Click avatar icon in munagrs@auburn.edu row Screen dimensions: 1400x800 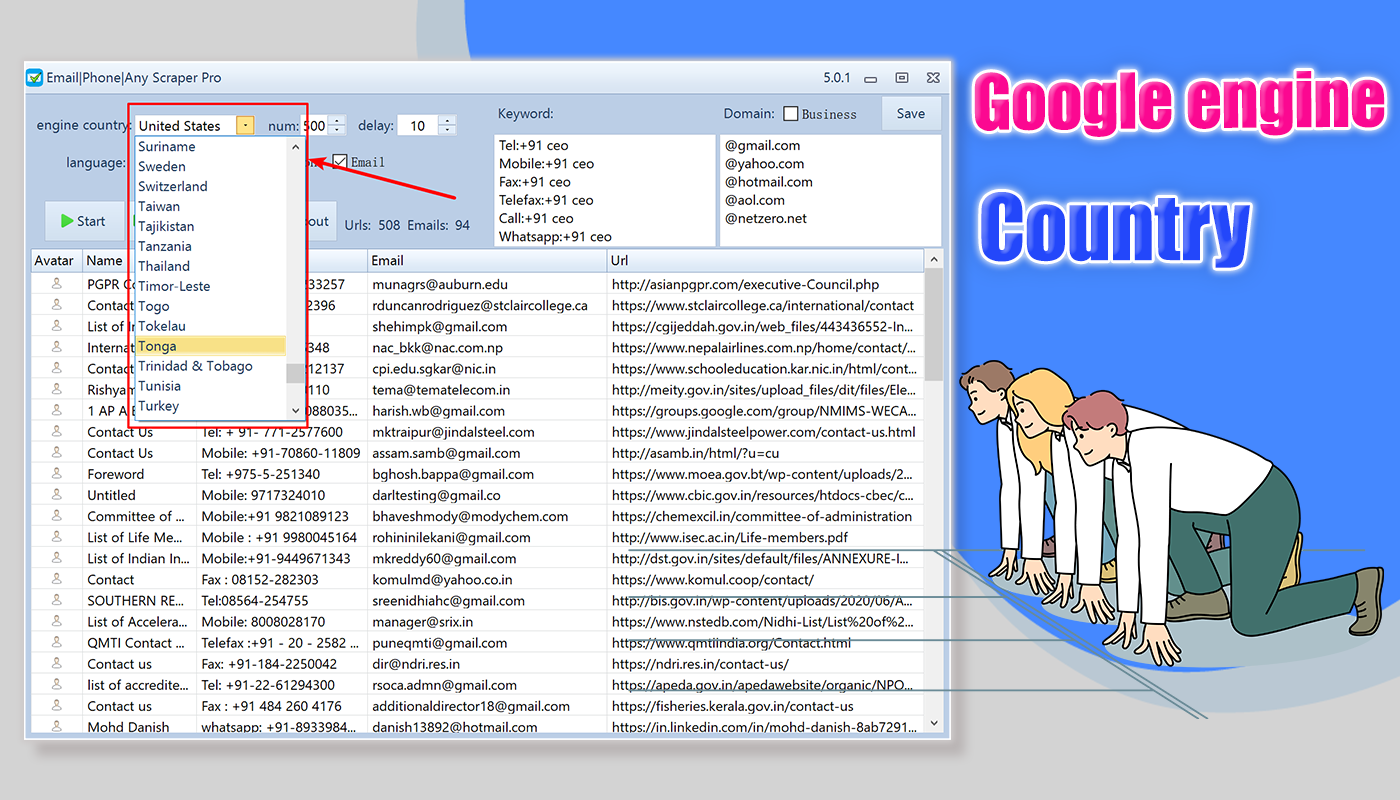pyautogui.click(x=57, y=284)
